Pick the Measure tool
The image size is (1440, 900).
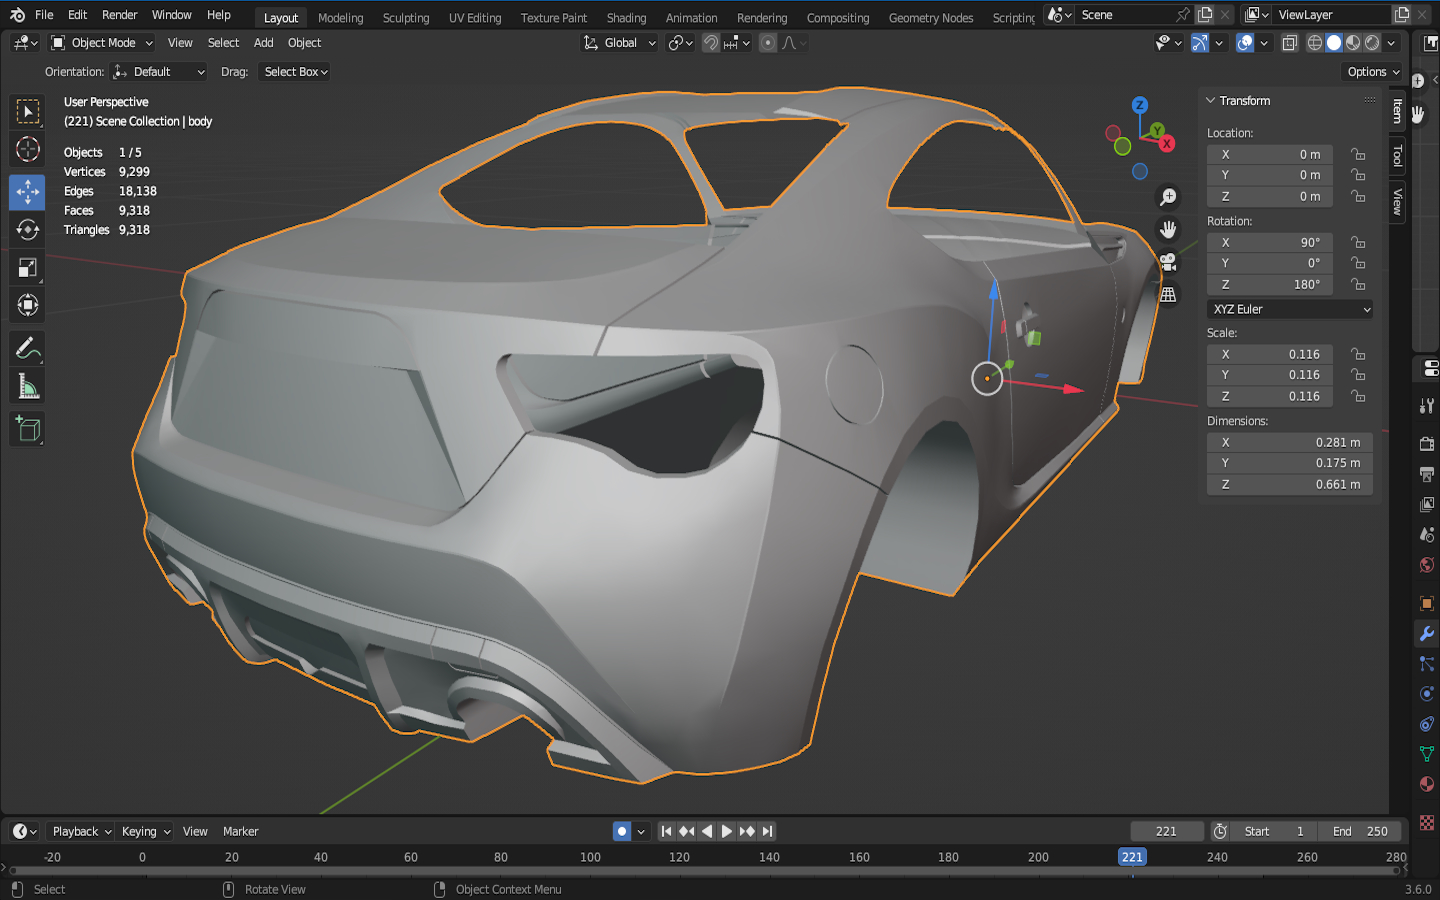27,387
